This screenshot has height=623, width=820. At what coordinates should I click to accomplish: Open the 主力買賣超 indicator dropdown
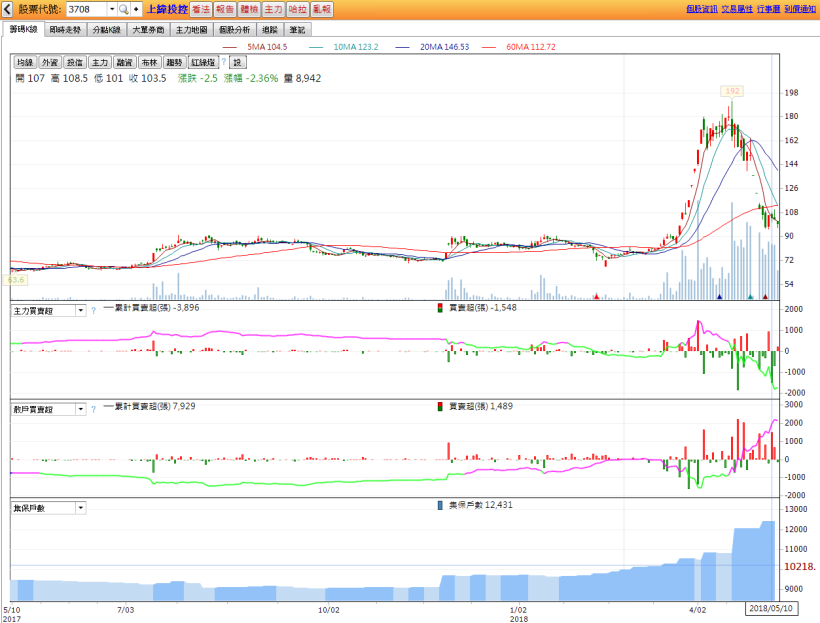(80, 311)
